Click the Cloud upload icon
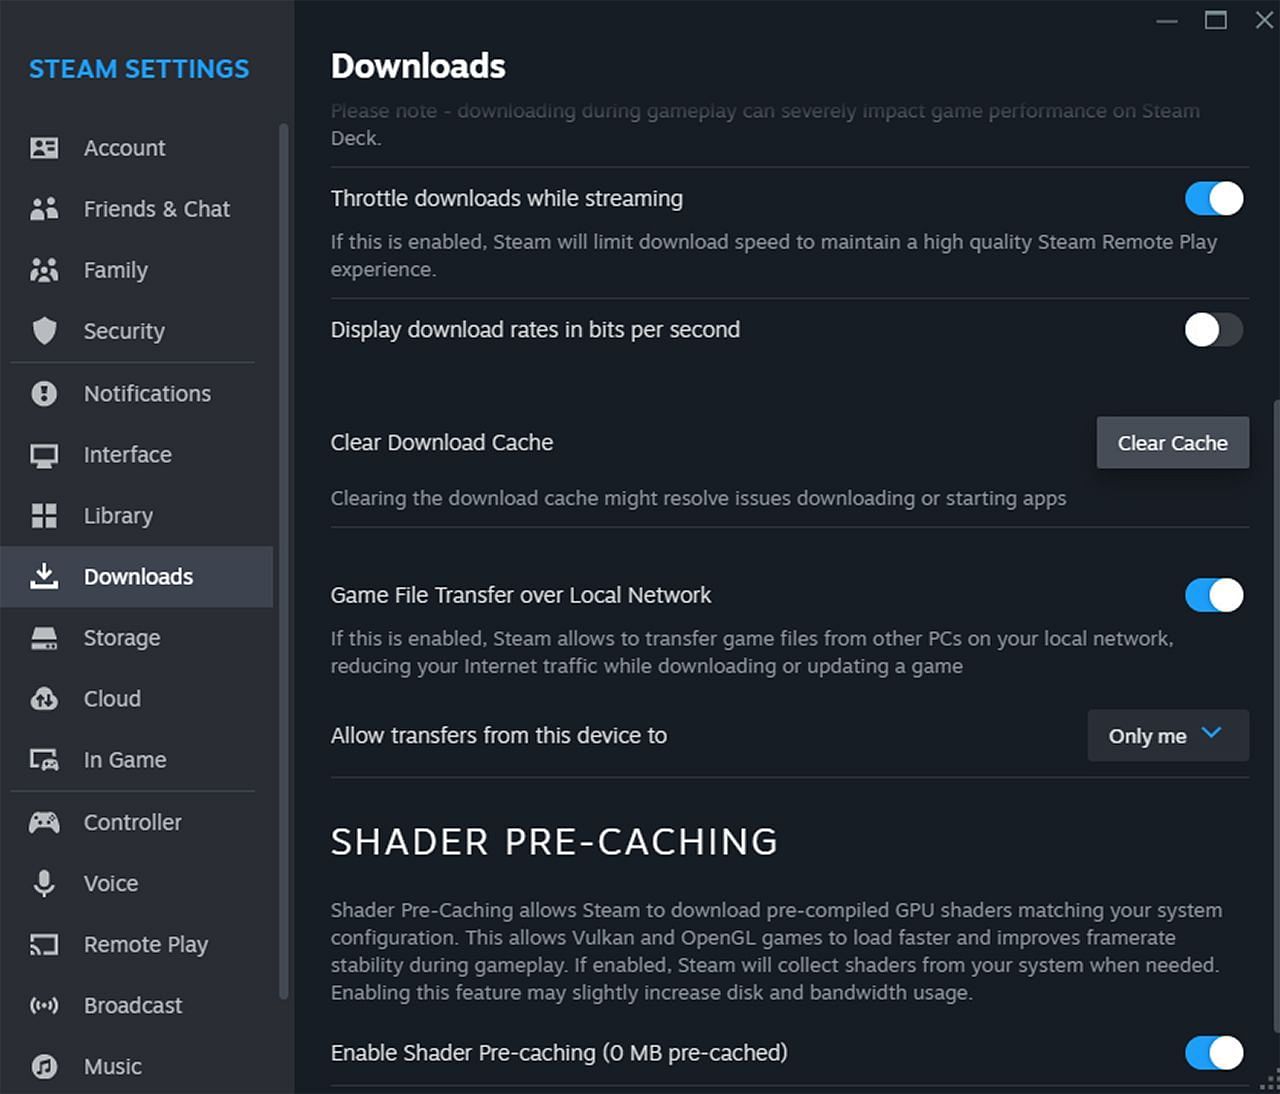1280x1094 pixels. click(x=44, y=699)
